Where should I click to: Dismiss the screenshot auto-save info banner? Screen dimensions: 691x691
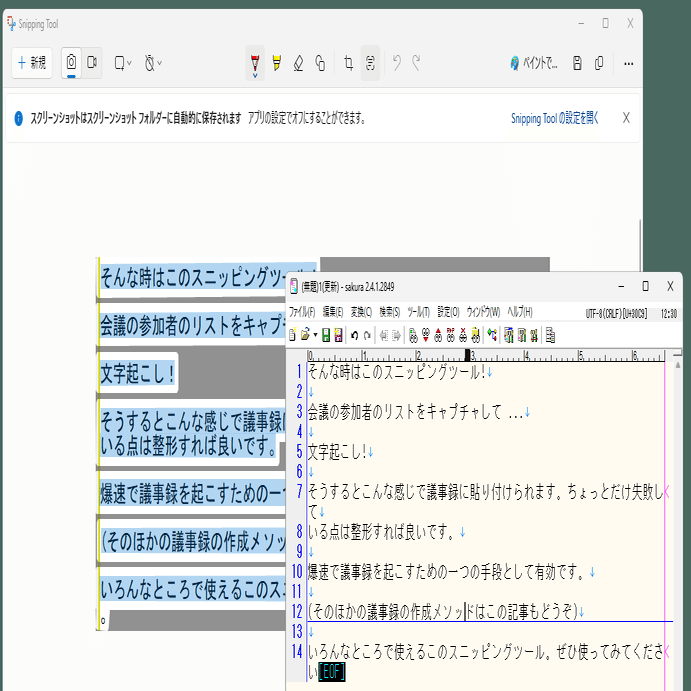(x=626, y=118)
